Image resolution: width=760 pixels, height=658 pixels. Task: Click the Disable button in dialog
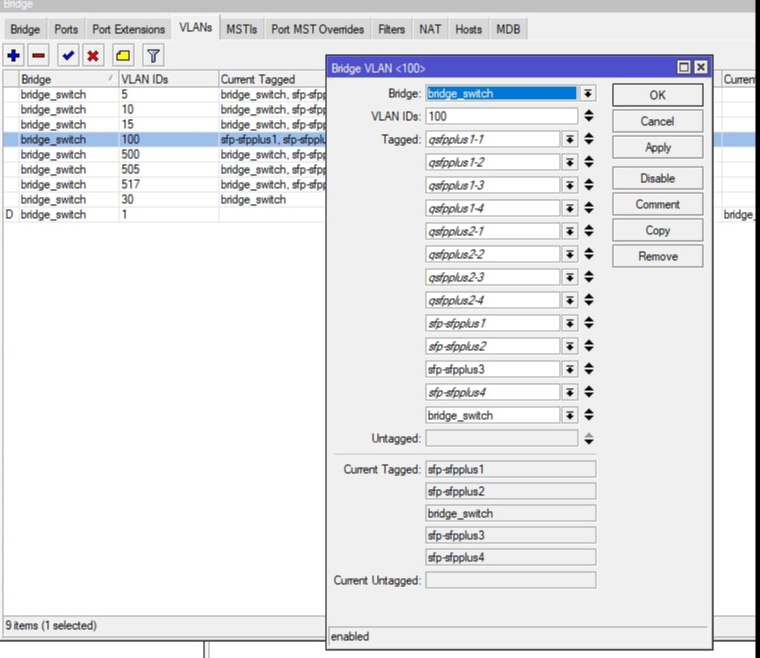(657, 178)
